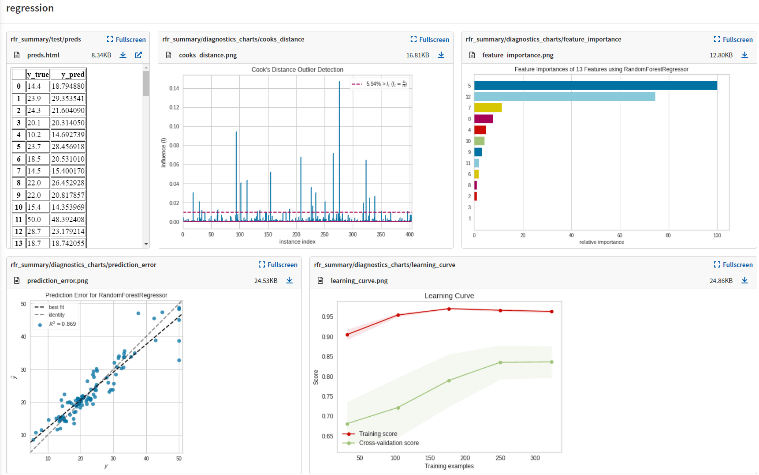This screenshot has width=759, height=475.
Task: Open the prediction_error panel in Fullscreen
Action: (x=278, y=264)
